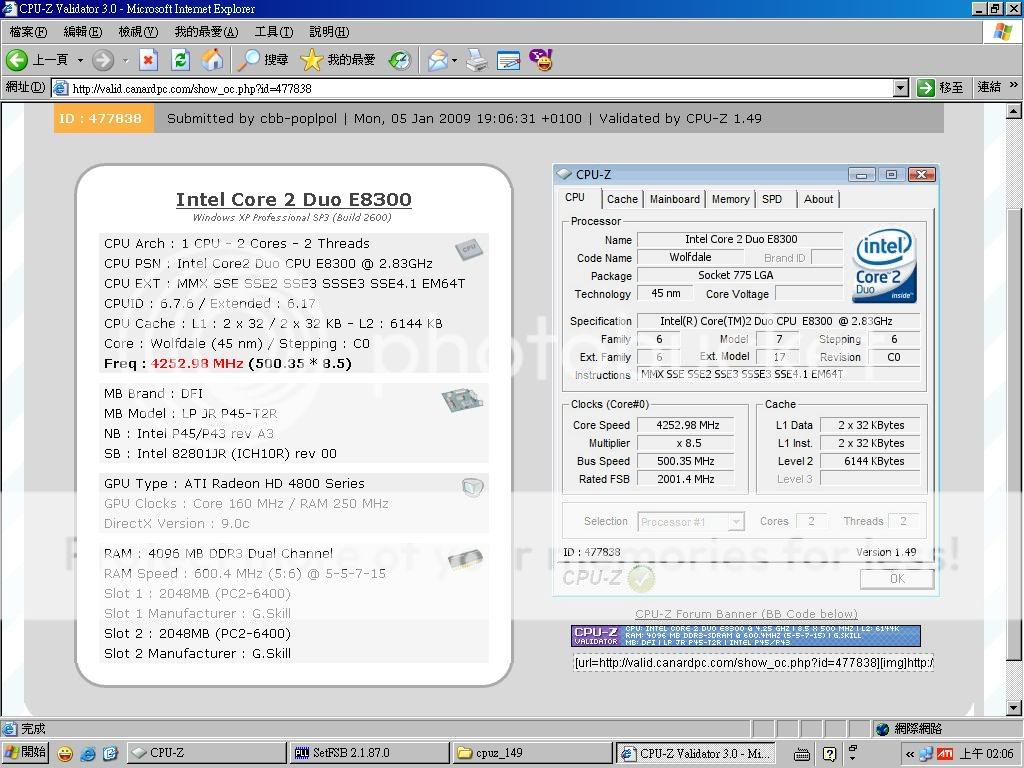Switch to the About tab in CPU-Z

[x=818, y=199]
